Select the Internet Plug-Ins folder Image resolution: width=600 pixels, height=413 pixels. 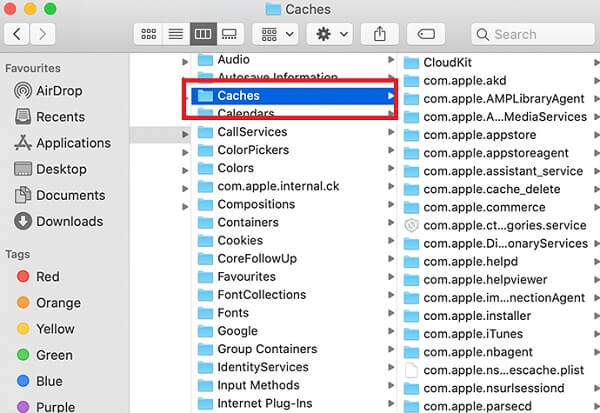click(x=294, y=403)
